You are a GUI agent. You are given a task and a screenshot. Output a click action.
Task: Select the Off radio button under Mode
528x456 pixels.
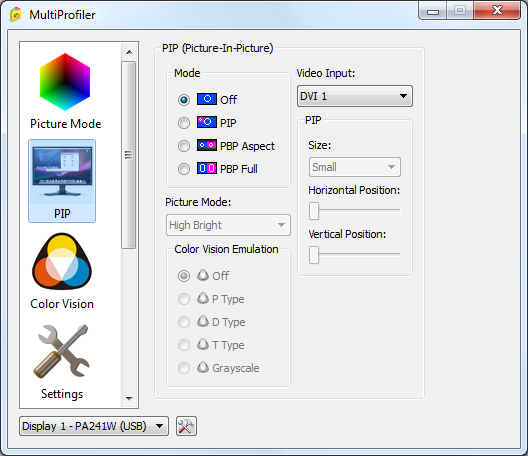pyautogui.click(x=184, y=100)
